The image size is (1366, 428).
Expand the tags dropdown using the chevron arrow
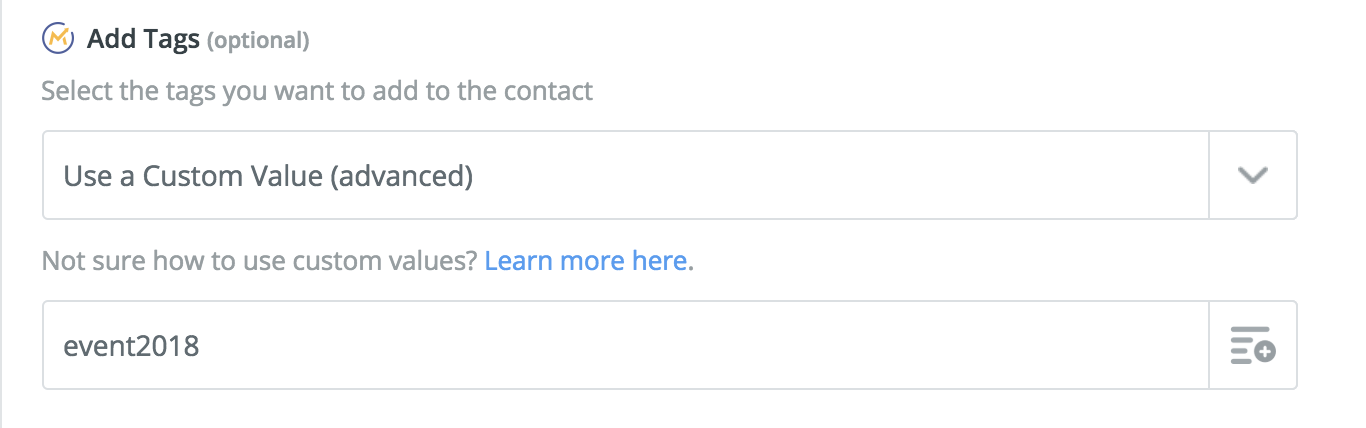[x=1253, y=175]
